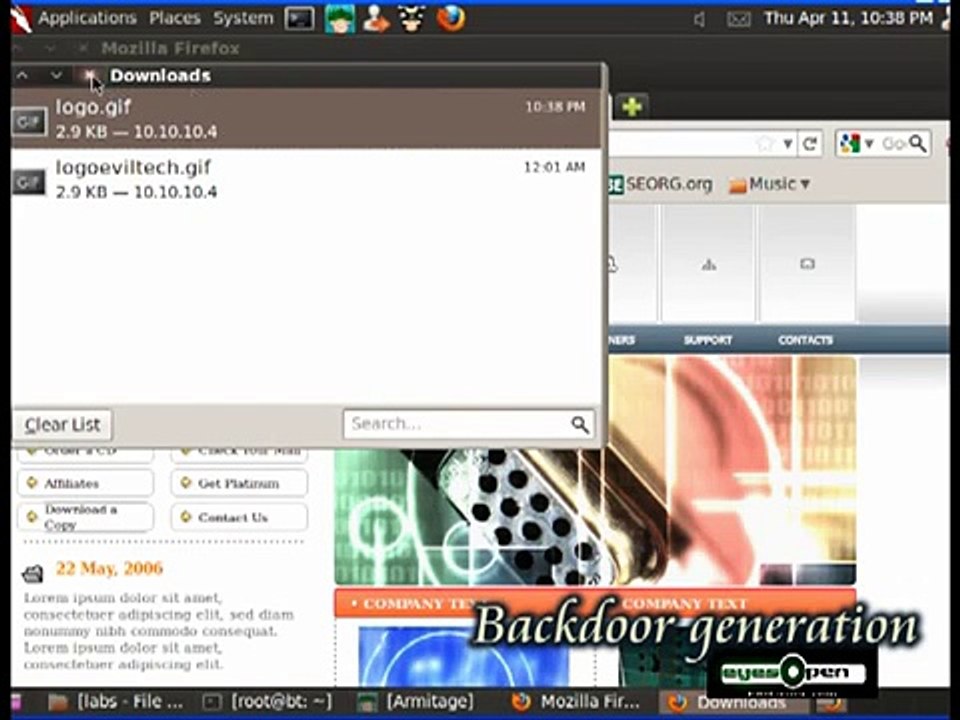Click the collage banner image on webpage
This screenshot has height=720, width=960.
(595, 517)
